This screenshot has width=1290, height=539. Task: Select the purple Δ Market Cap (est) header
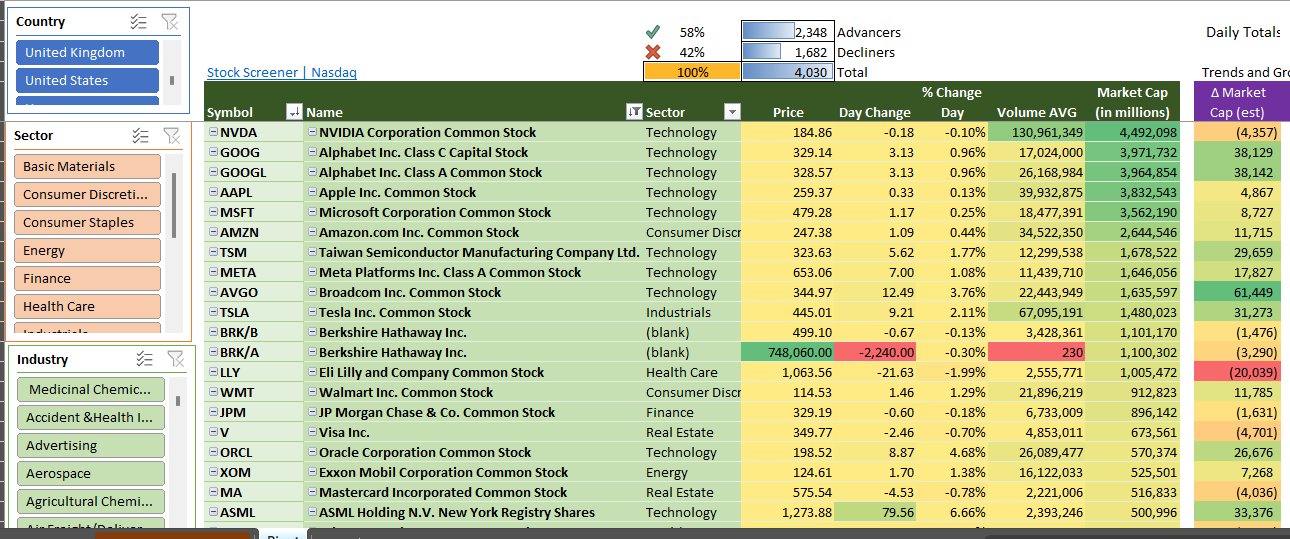(x=1238, y=102)
